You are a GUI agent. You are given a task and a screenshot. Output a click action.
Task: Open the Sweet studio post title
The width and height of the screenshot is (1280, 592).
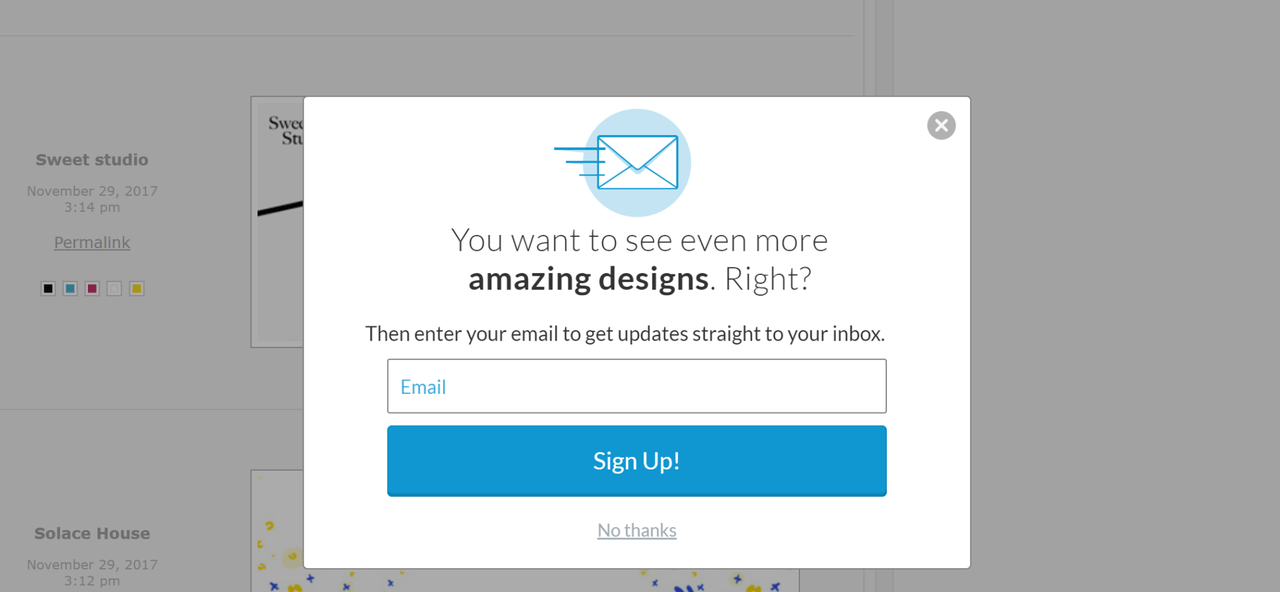(92, 160)
